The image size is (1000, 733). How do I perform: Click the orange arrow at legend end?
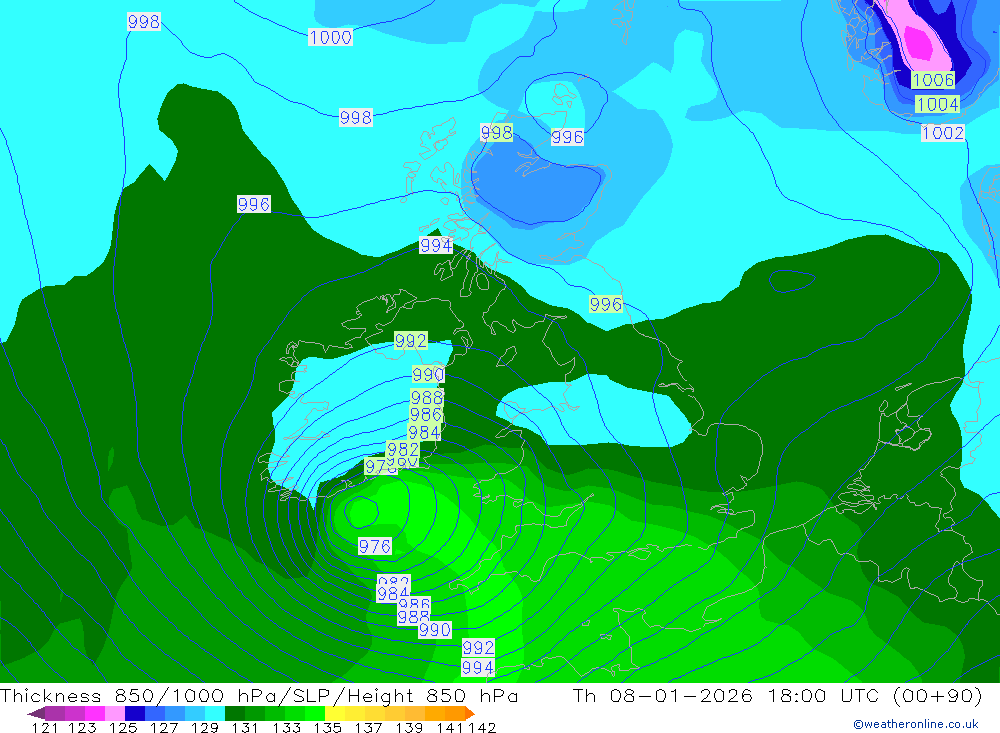click(x=470, y=713)
